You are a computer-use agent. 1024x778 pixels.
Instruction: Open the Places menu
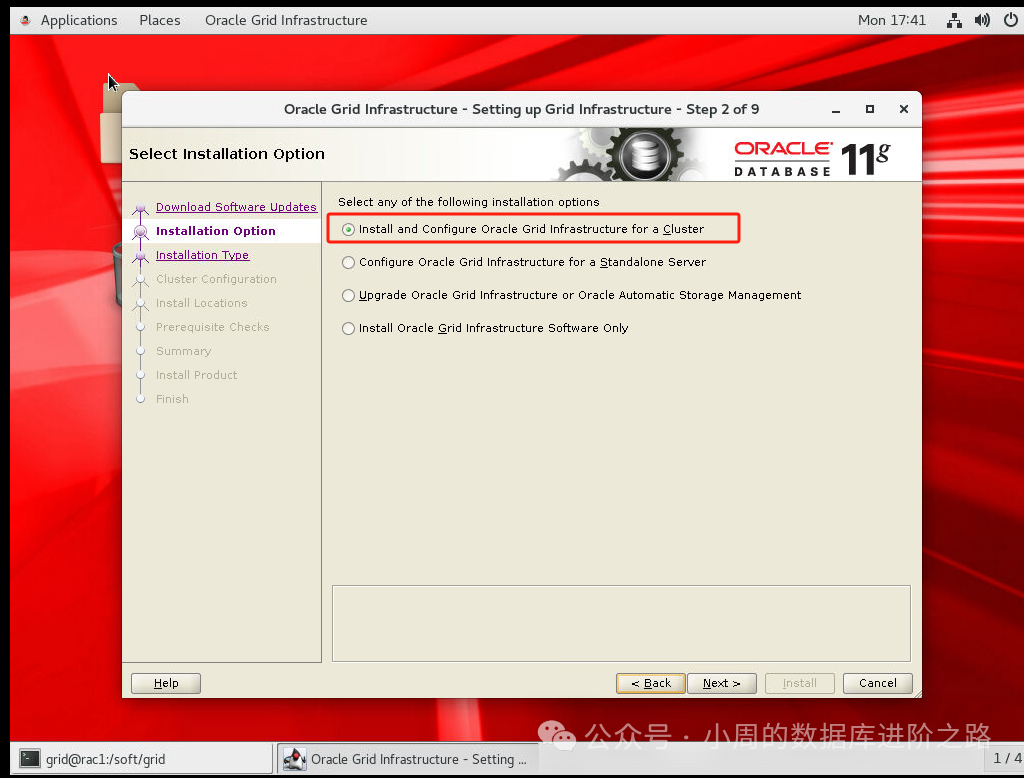(x=159, y=20)
